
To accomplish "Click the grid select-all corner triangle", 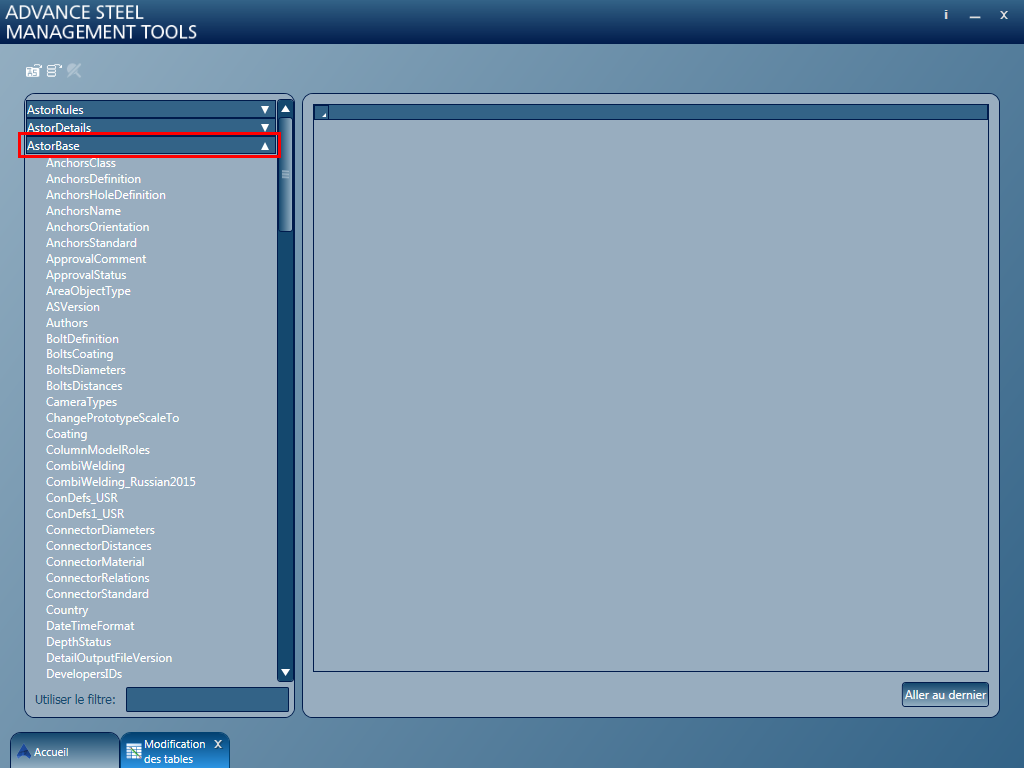I will [x=322, y=113].
